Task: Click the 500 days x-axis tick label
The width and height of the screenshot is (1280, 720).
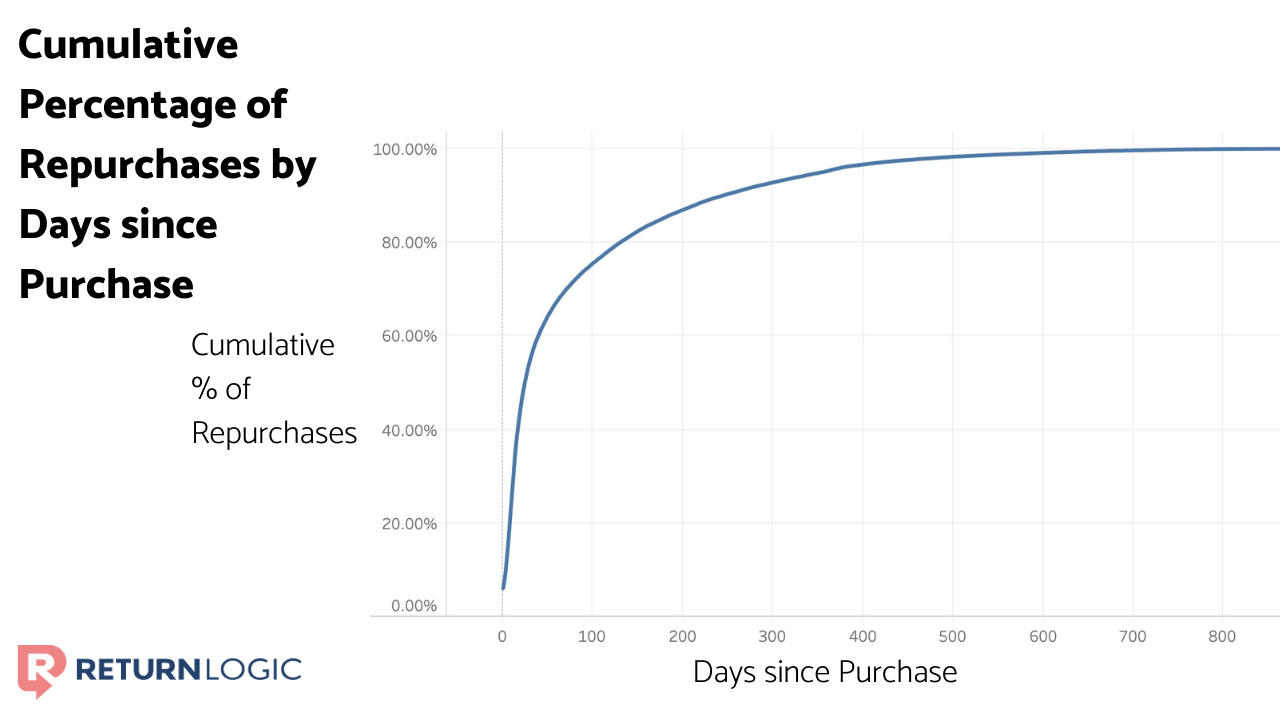Action: [952, 636]
